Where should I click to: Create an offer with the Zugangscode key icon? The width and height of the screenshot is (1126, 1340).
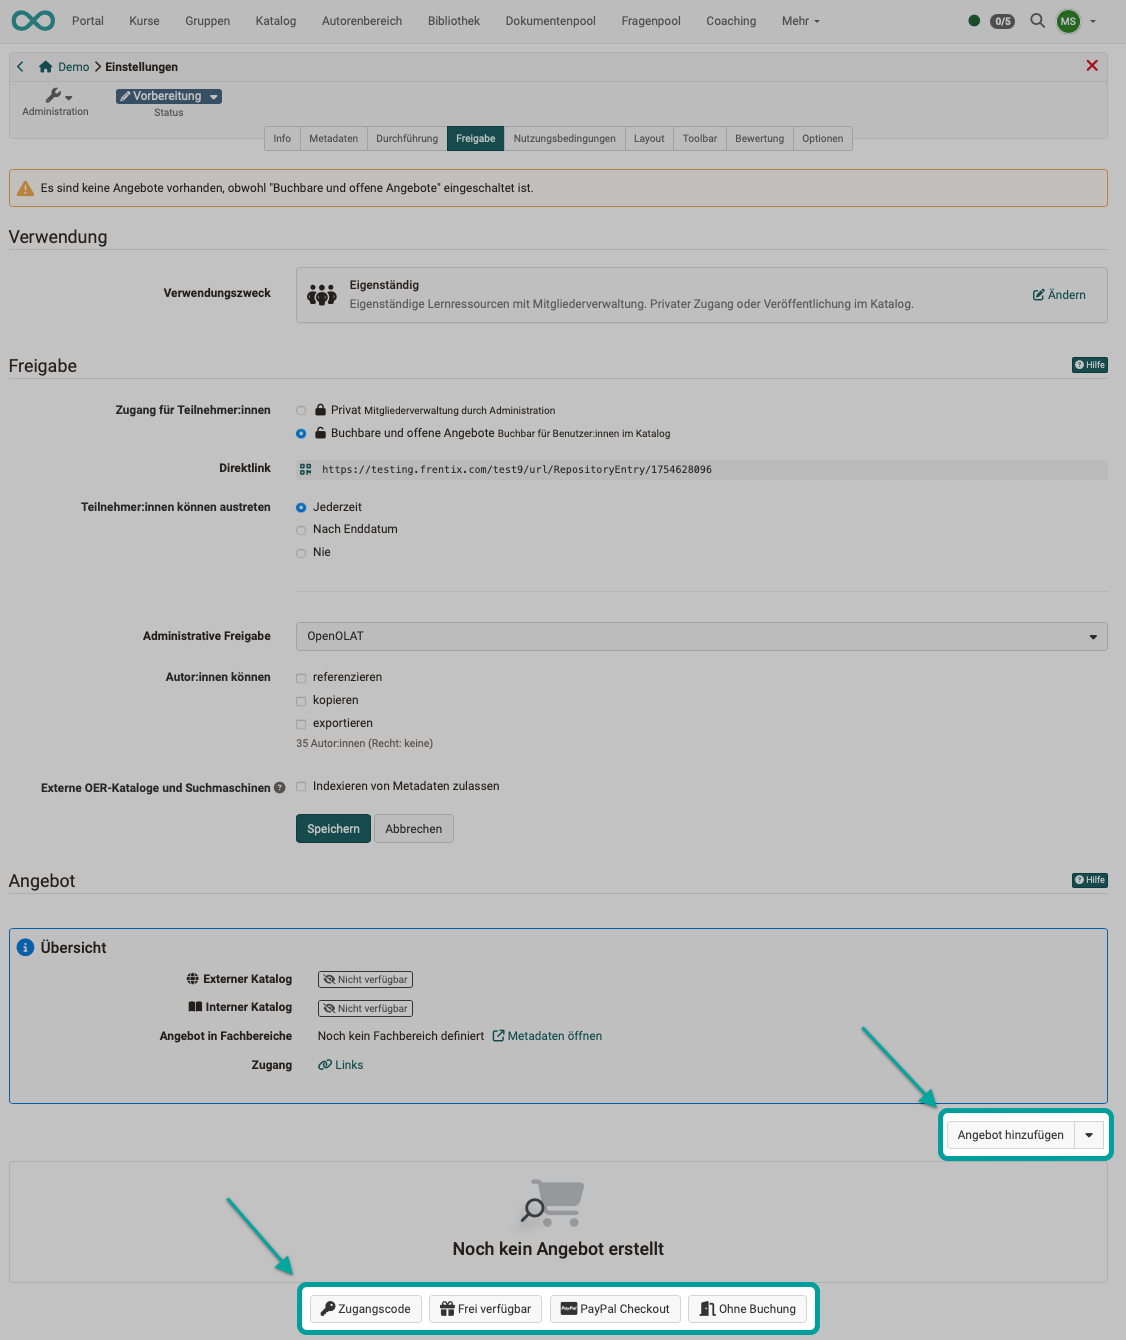click(x=364, y=1308)
